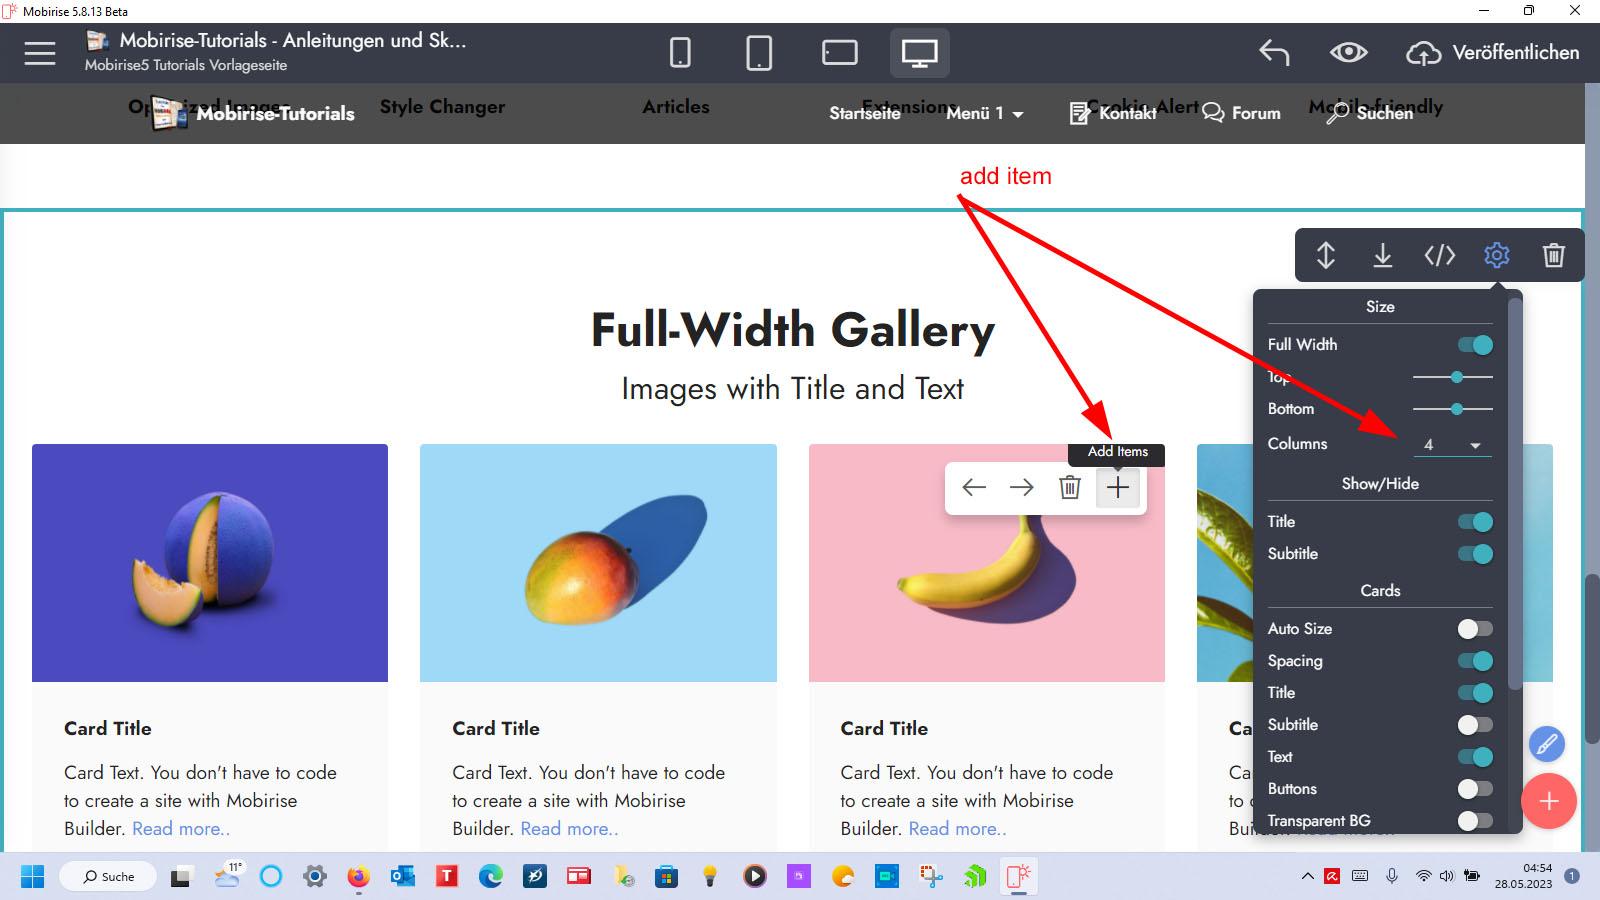Image resolution: width=1600 pixels, height=900 pixels.
Task: Turn off card Spacing
Action: tap(1475, 661)
